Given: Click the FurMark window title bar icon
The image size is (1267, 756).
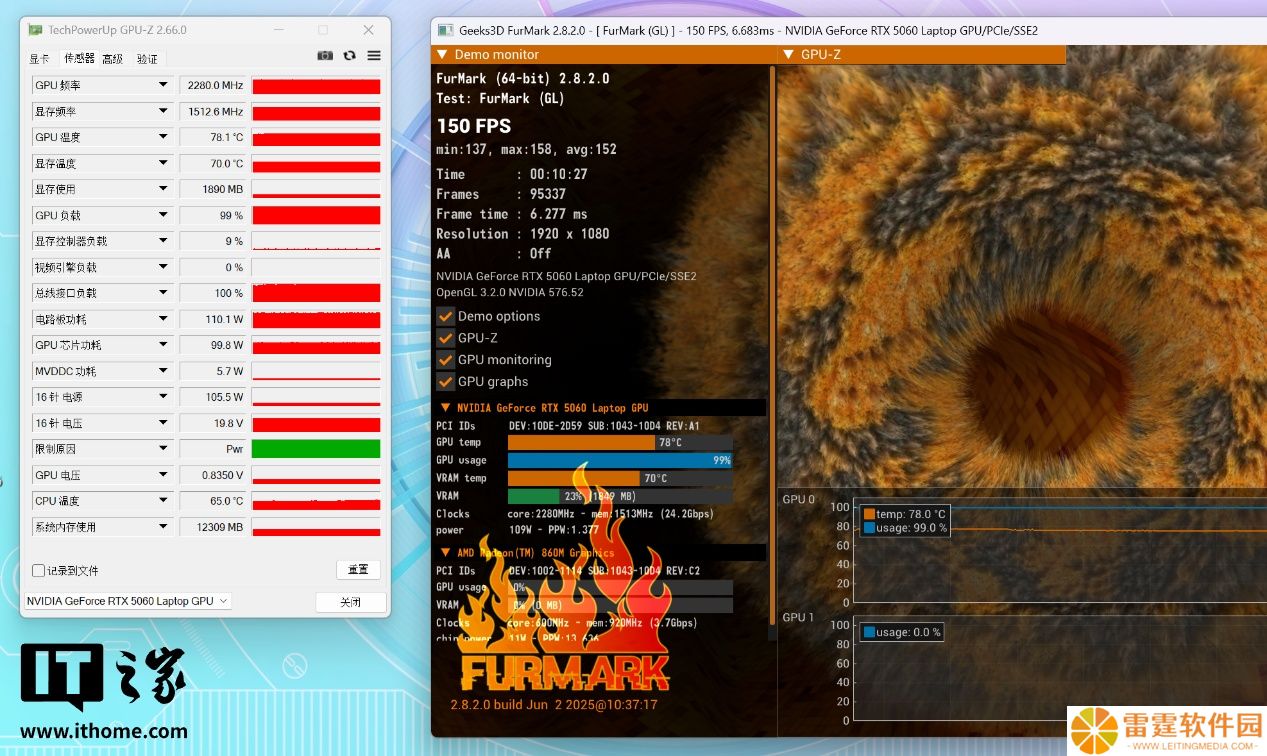Looking at the screenshot, I should (x=446, y=30).
